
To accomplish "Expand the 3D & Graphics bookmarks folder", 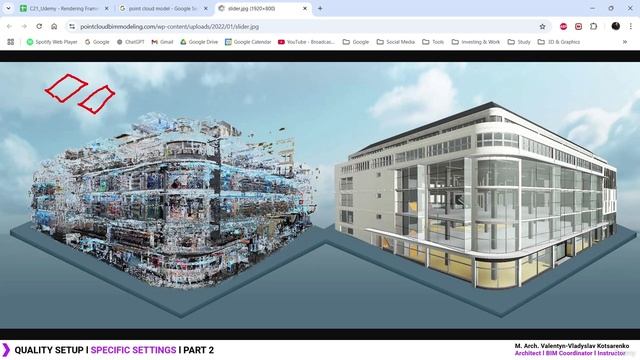I will [x=559, y=42].
